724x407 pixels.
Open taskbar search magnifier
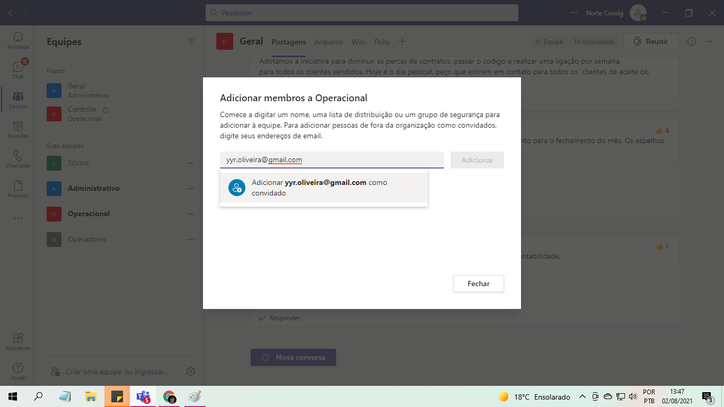coord(39,396)
